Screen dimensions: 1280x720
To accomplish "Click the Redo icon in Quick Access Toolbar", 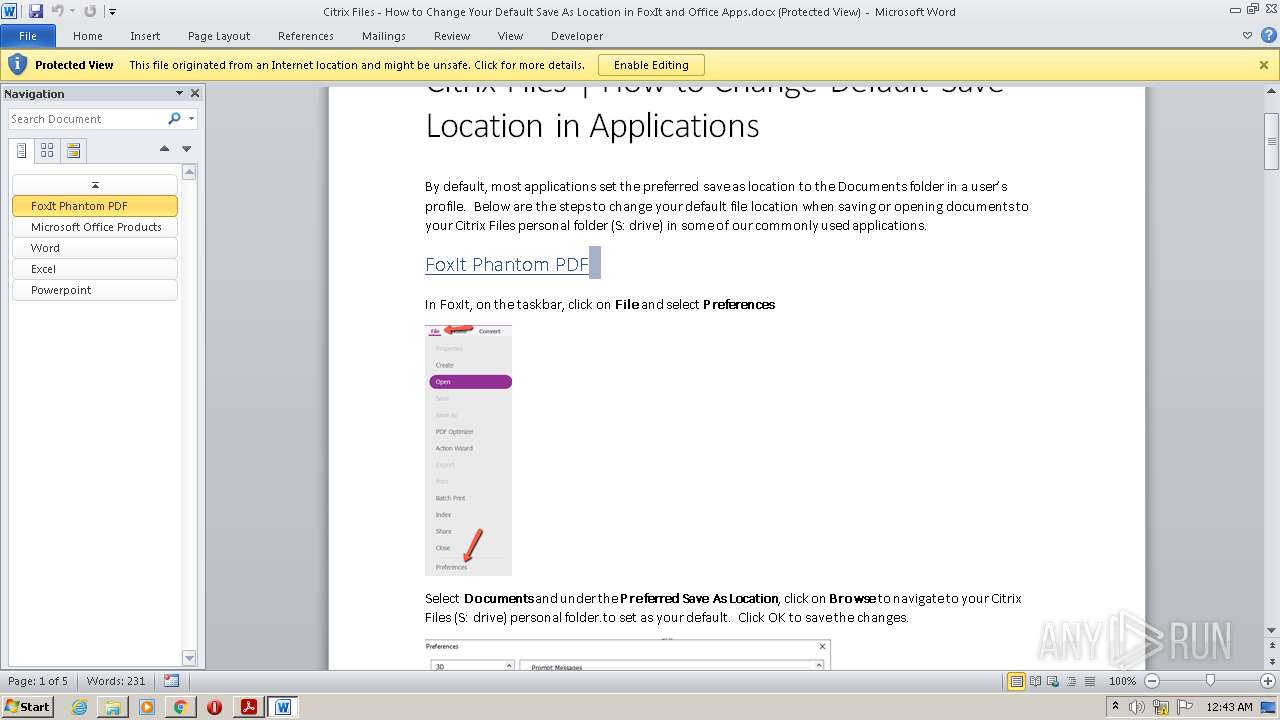I will pyautogui.click(x=90, y=11).
